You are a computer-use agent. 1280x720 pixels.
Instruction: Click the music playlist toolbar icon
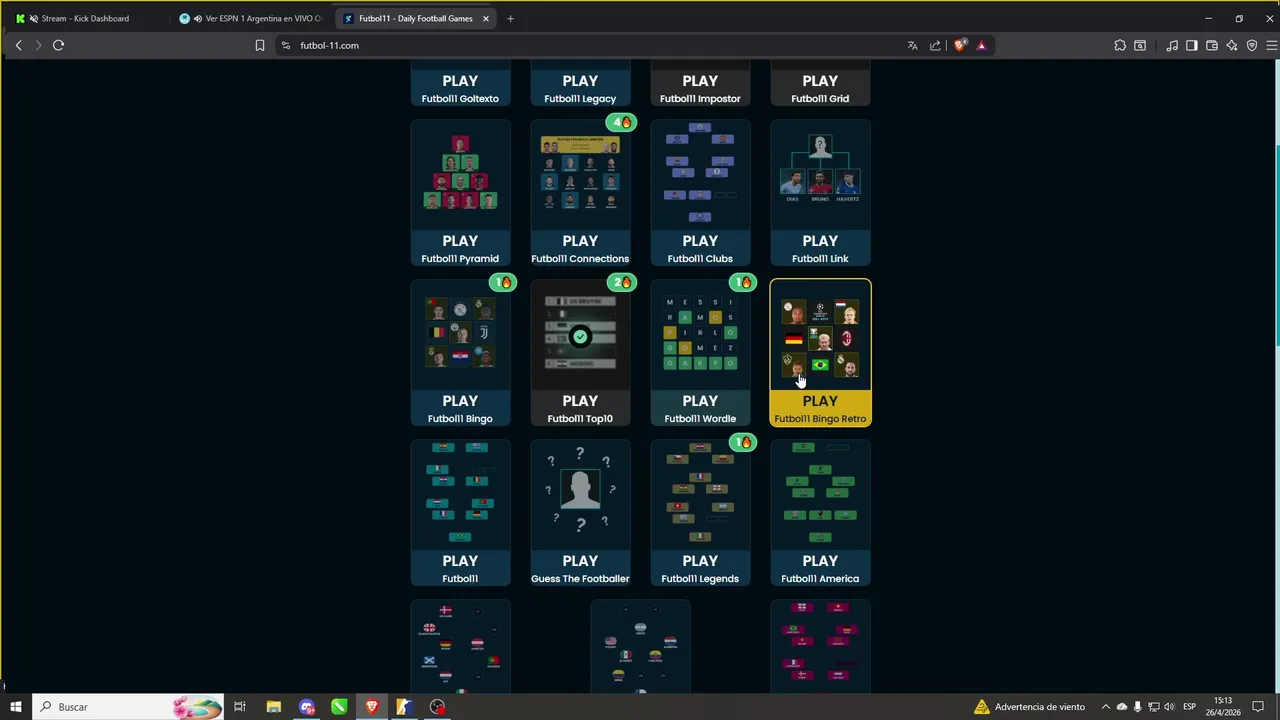[x=1171, y=45]
